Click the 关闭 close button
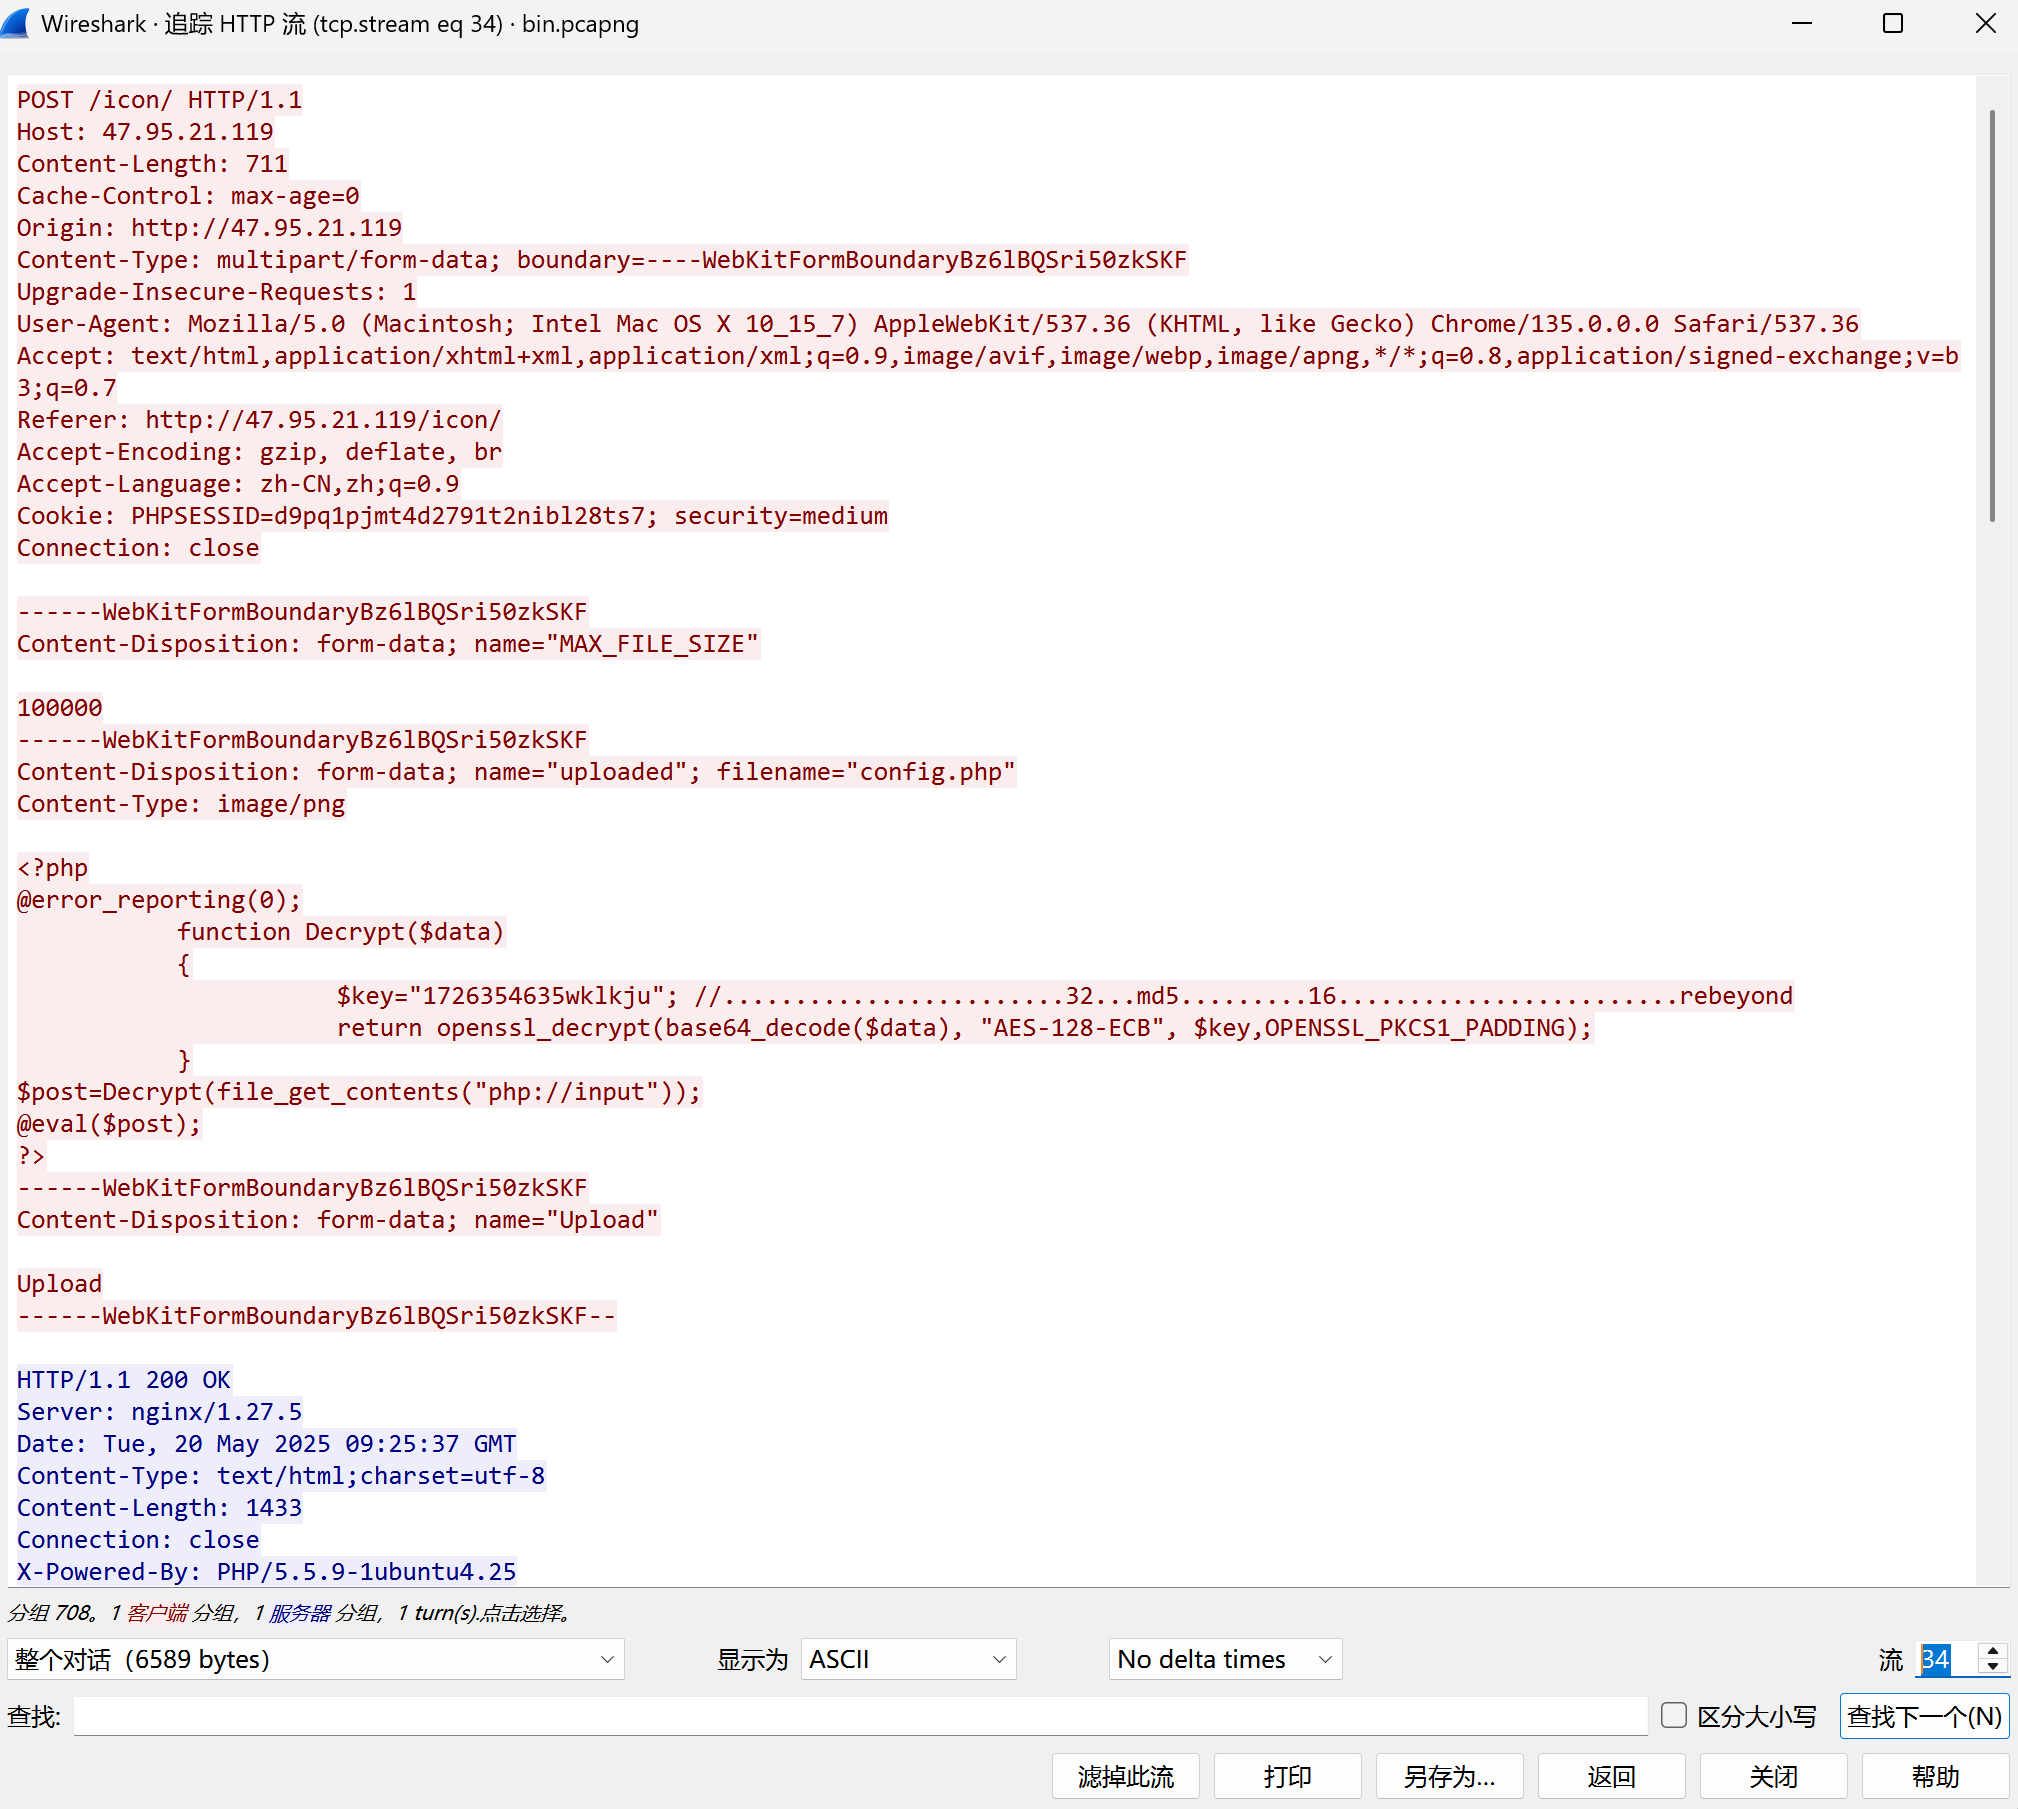 (x=1773, y=1776)
